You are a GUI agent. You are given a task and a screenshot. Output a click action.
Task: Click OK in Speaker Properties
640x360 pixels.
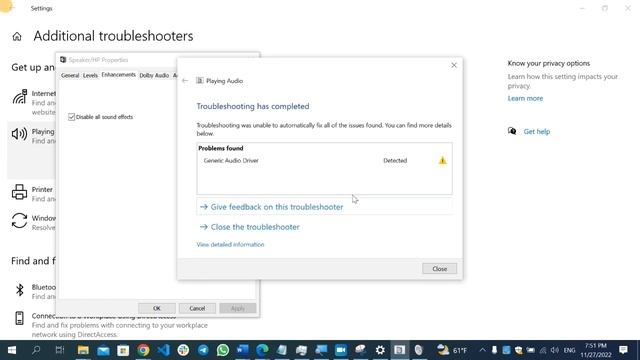157,308
